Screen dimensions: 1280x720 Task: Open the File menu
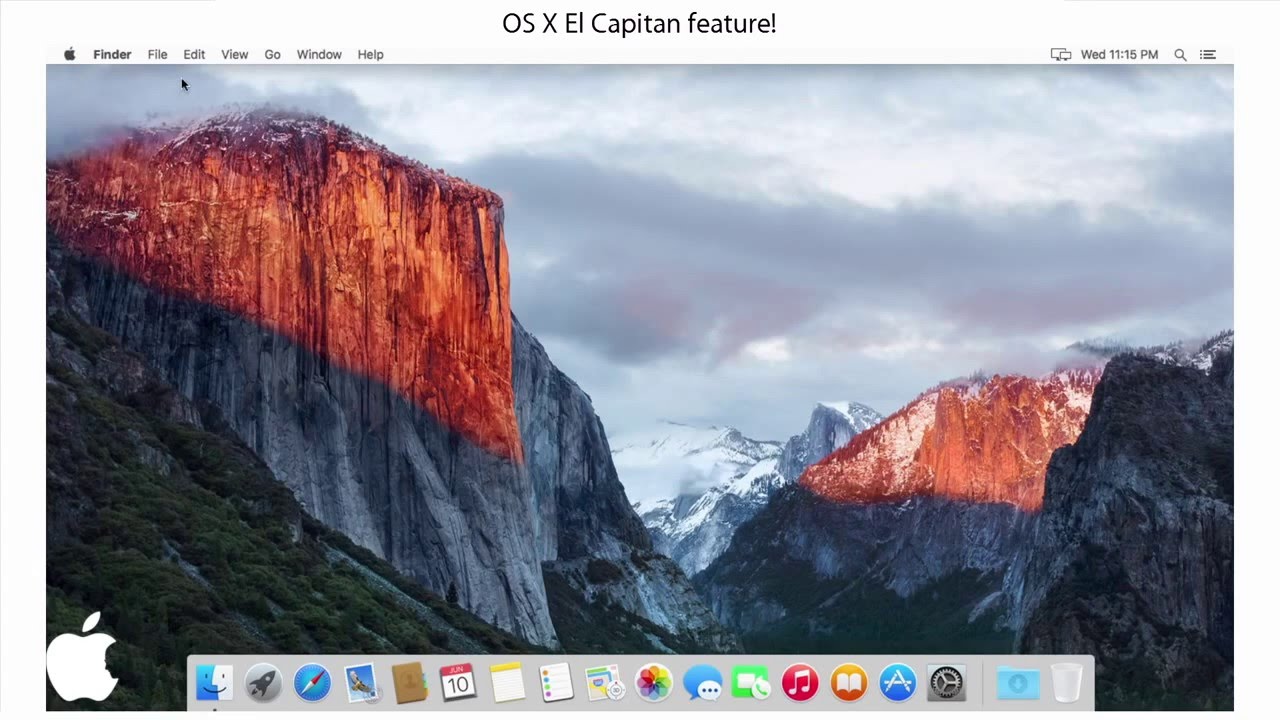(157, 55)
